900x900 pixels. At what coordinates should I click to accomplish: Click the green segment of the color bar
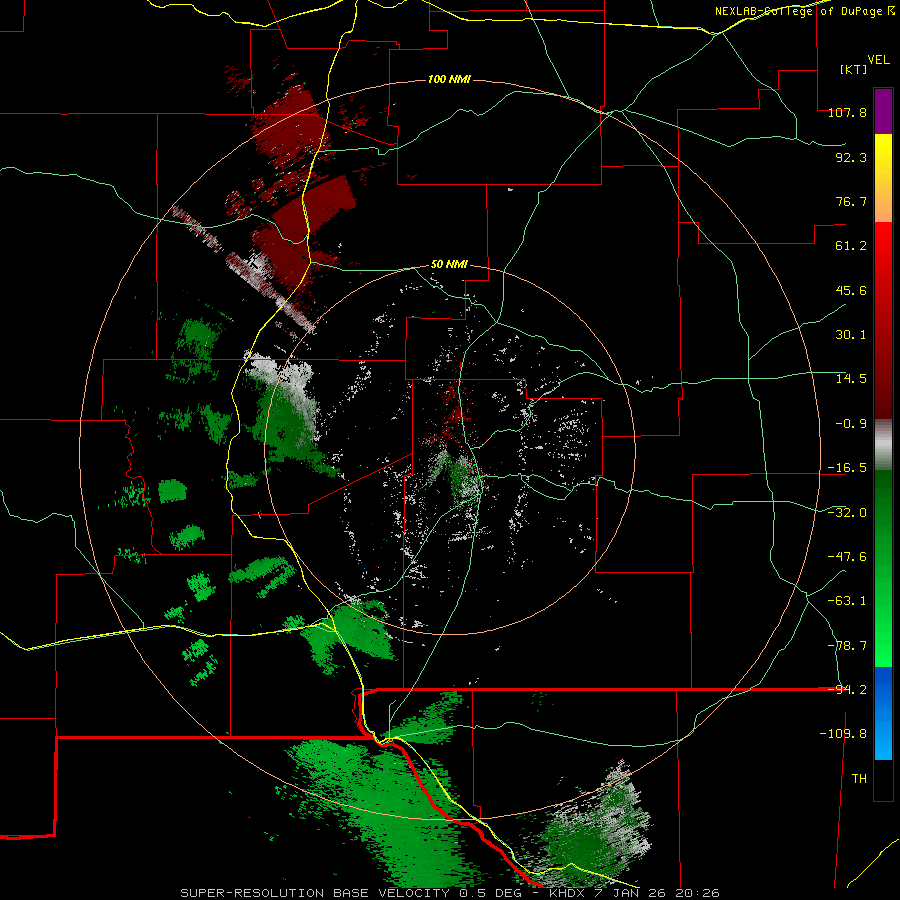(883, 568)
